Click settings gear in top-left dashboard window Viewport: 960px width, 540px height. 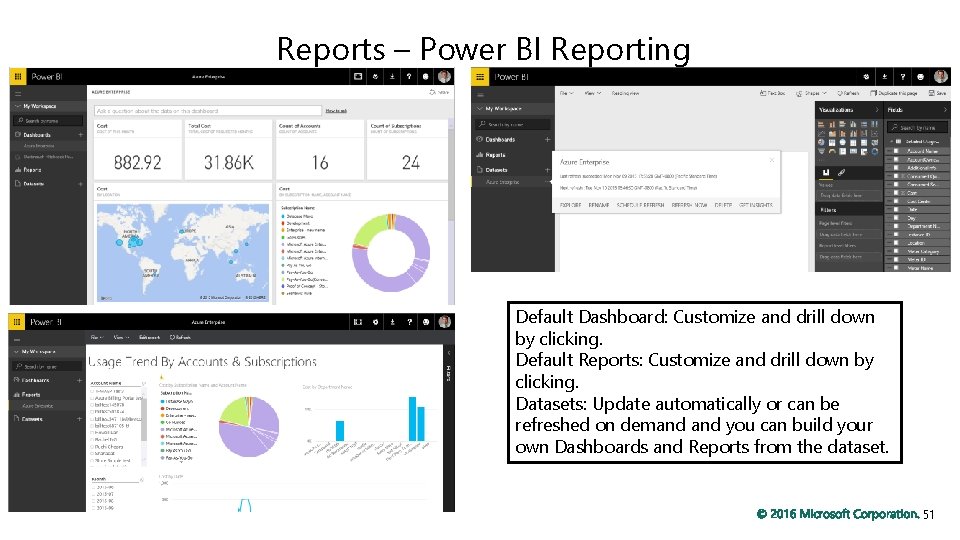coord(375,77)
